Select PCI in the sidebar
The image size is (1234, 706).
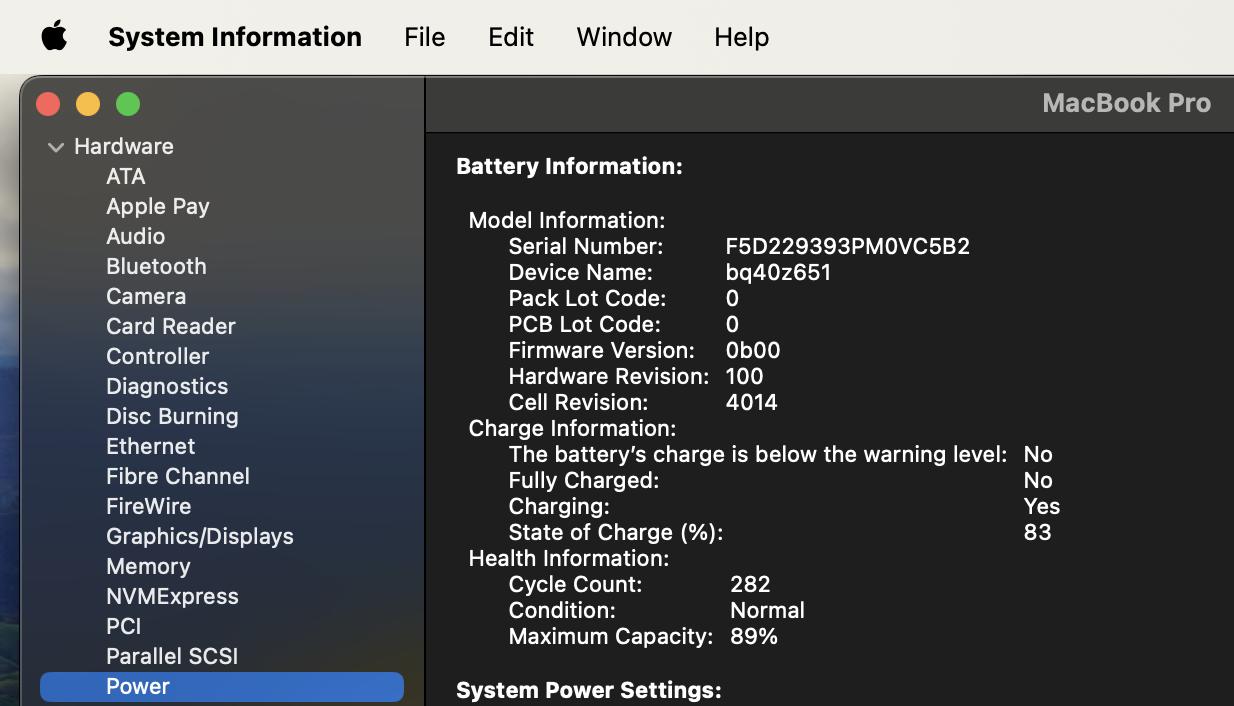[124, 626]
